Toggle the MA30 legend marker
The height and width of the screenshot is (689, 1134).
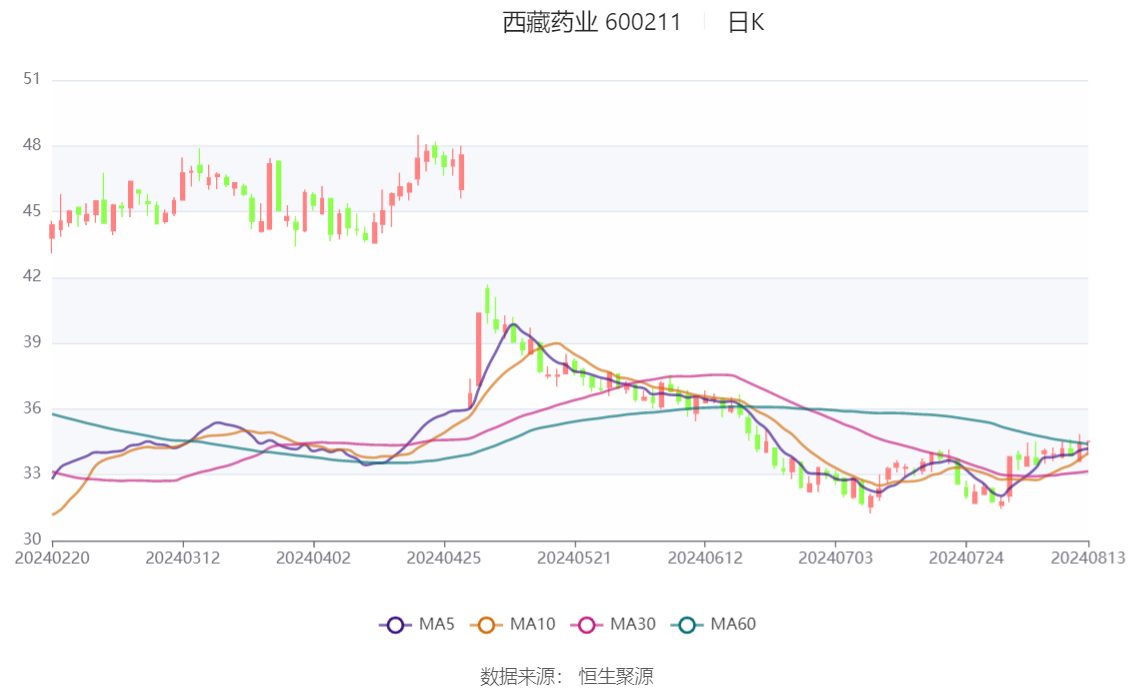pos(587,625)
